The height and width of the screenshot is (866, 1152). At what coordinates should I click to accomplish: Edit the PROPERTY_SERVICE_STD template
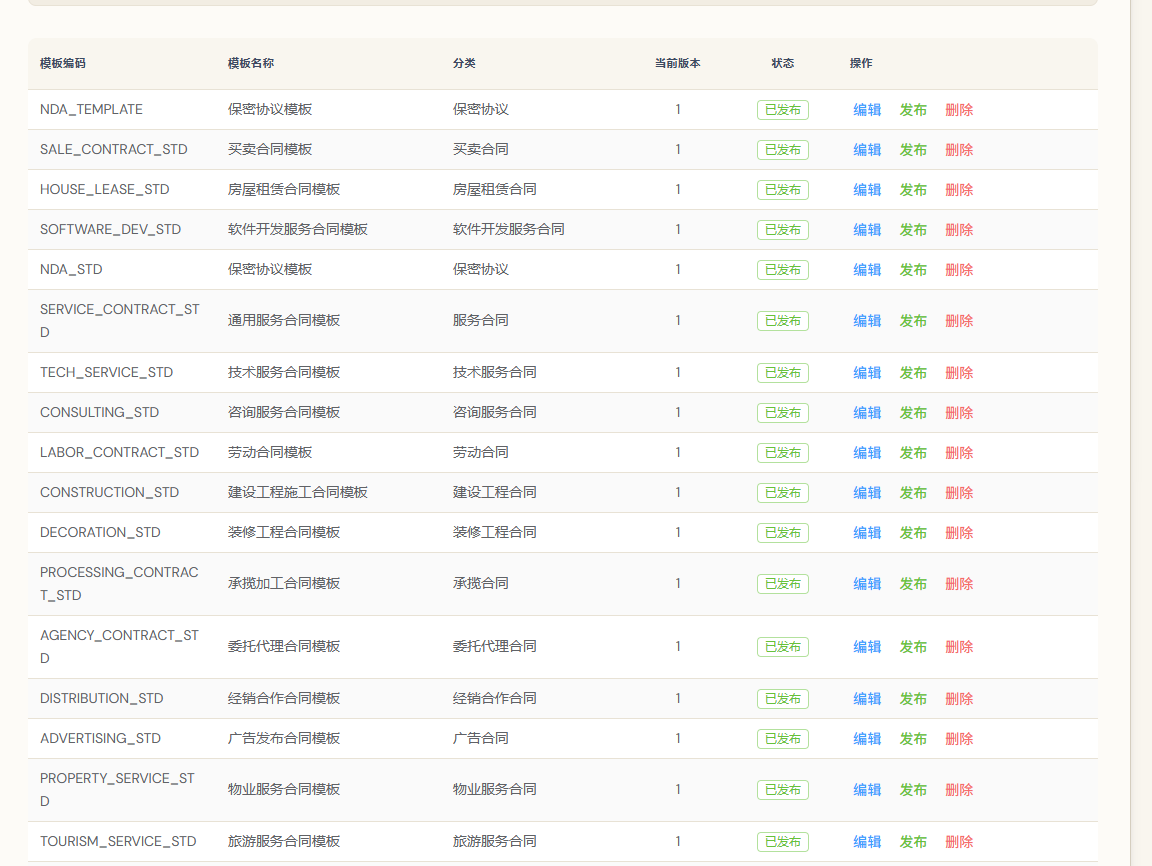pyautogui.click(x=867, y=790)
